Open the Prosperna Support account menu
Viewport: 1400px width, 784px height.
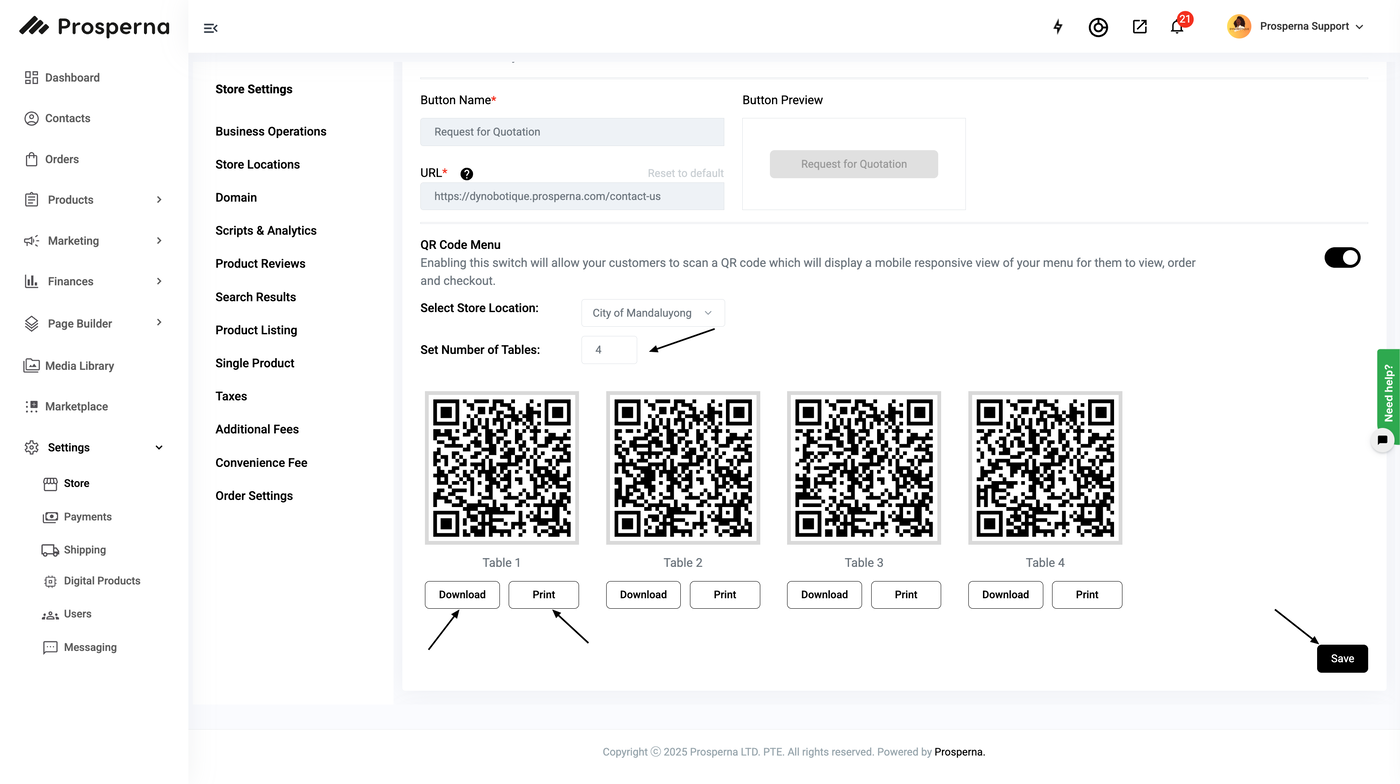coord(1296,27)
